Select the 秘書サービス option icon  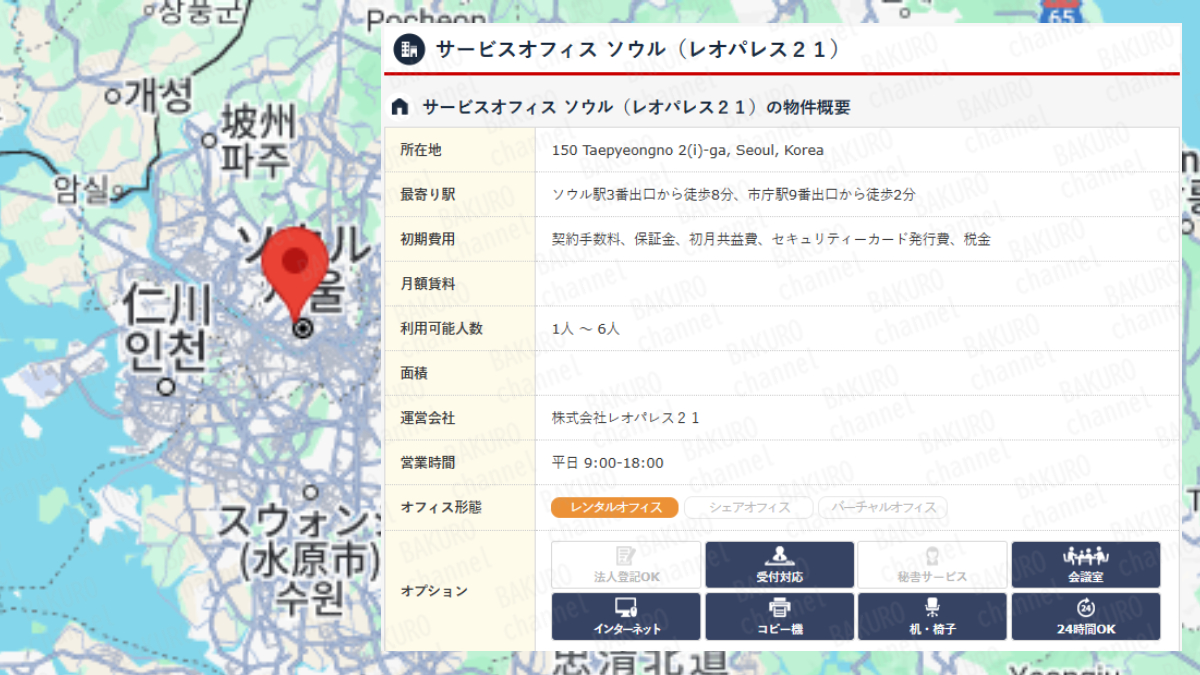click(x=933, y=565)
